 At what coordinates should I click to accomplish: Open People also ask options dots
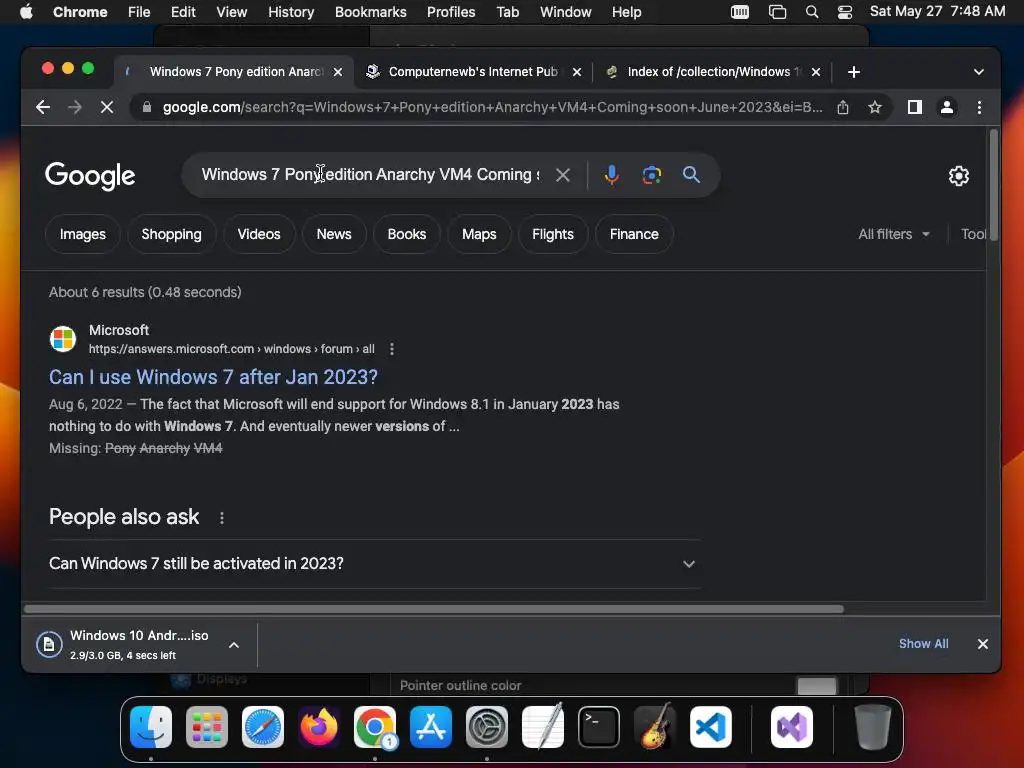[x=222, y=518]
